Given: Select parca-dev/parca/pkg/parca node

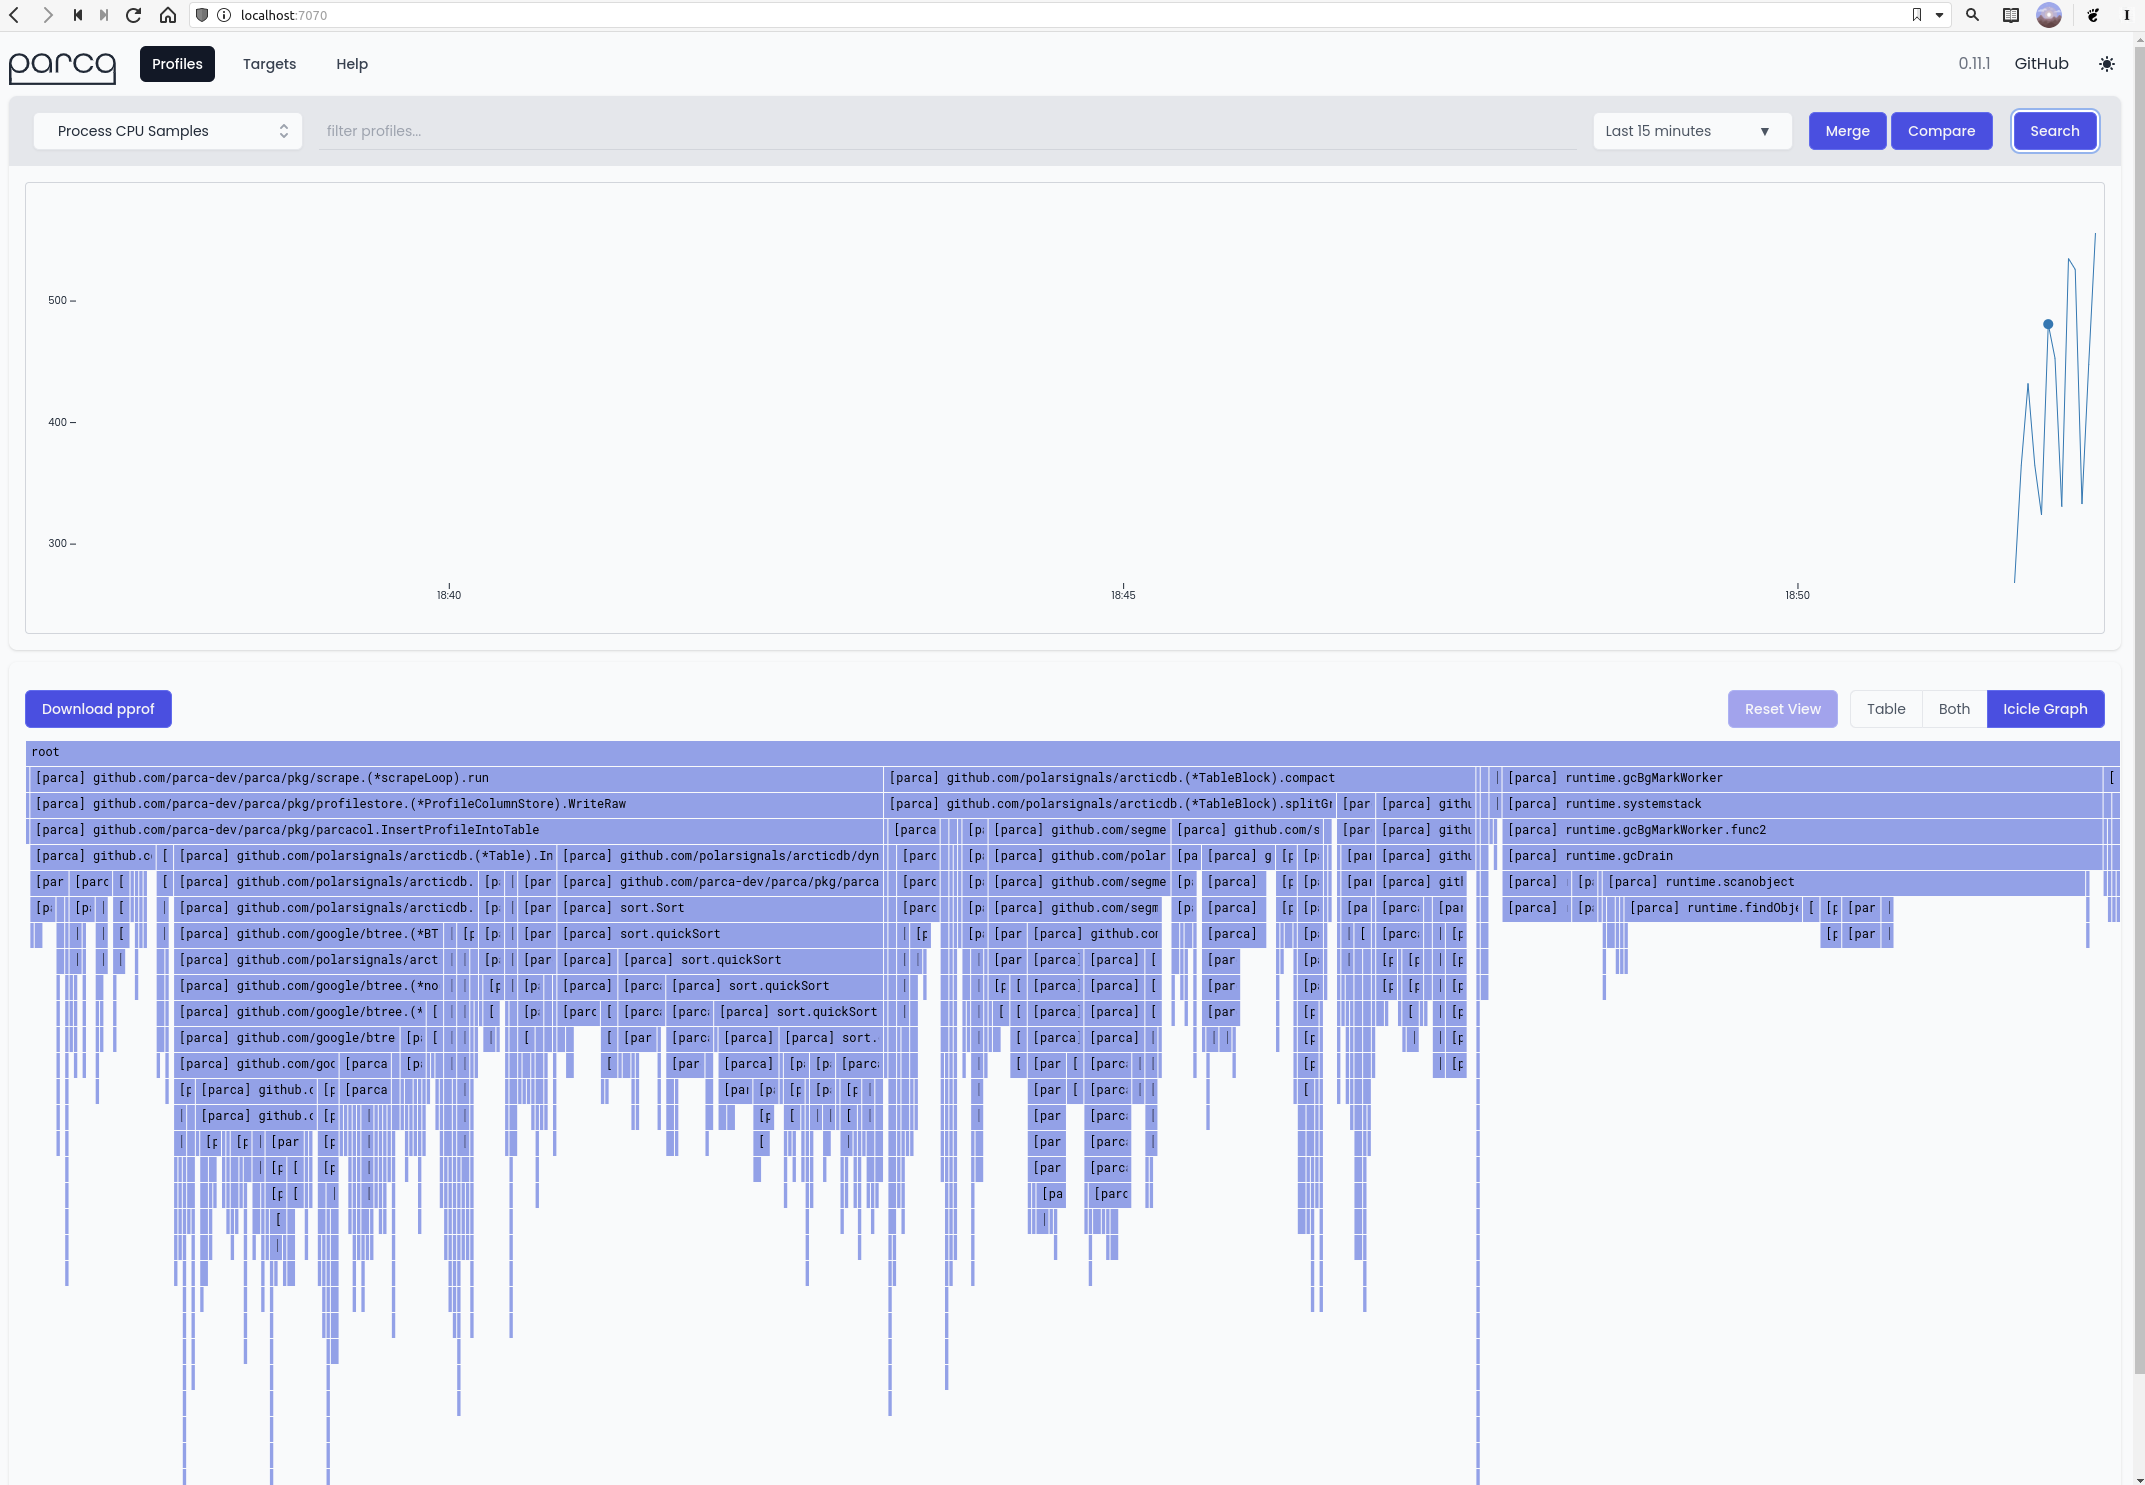Looking at the screenshot, I should pos(719,882).
